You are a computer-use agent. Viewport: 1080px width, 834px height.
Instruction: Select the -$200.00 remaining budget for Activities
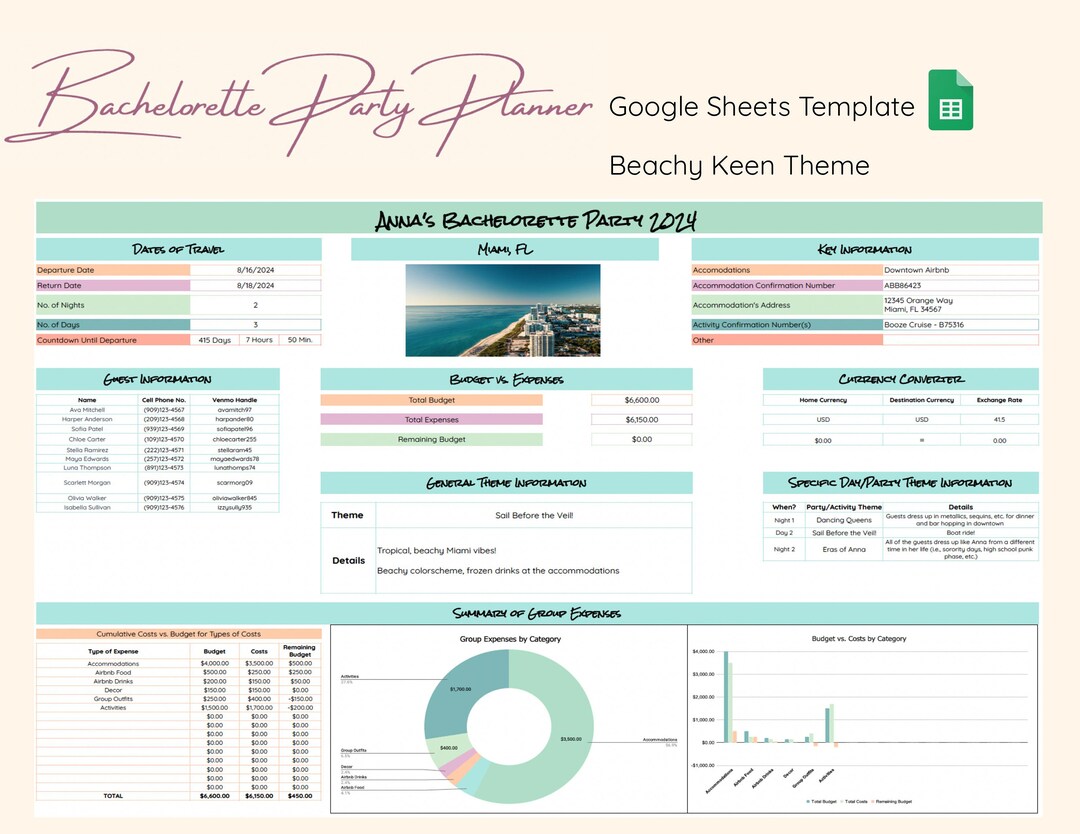300,707
